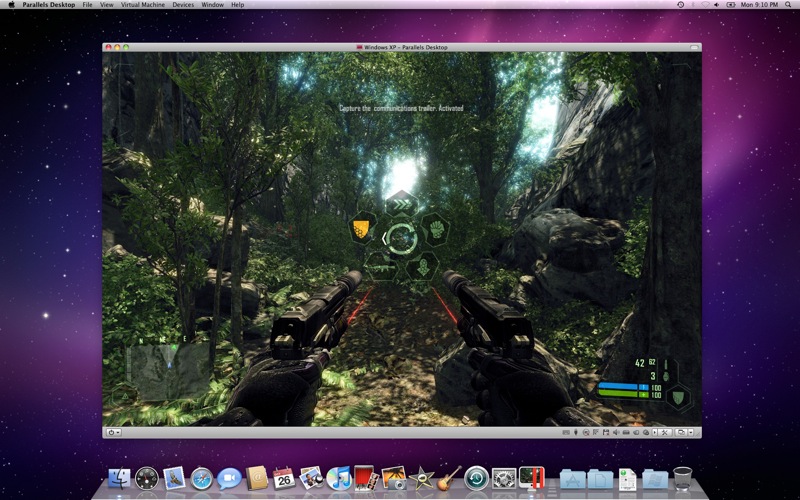Screen dimensions: 800x500
Task: Open the wrench configure tools button
Action: coord(665,432)
